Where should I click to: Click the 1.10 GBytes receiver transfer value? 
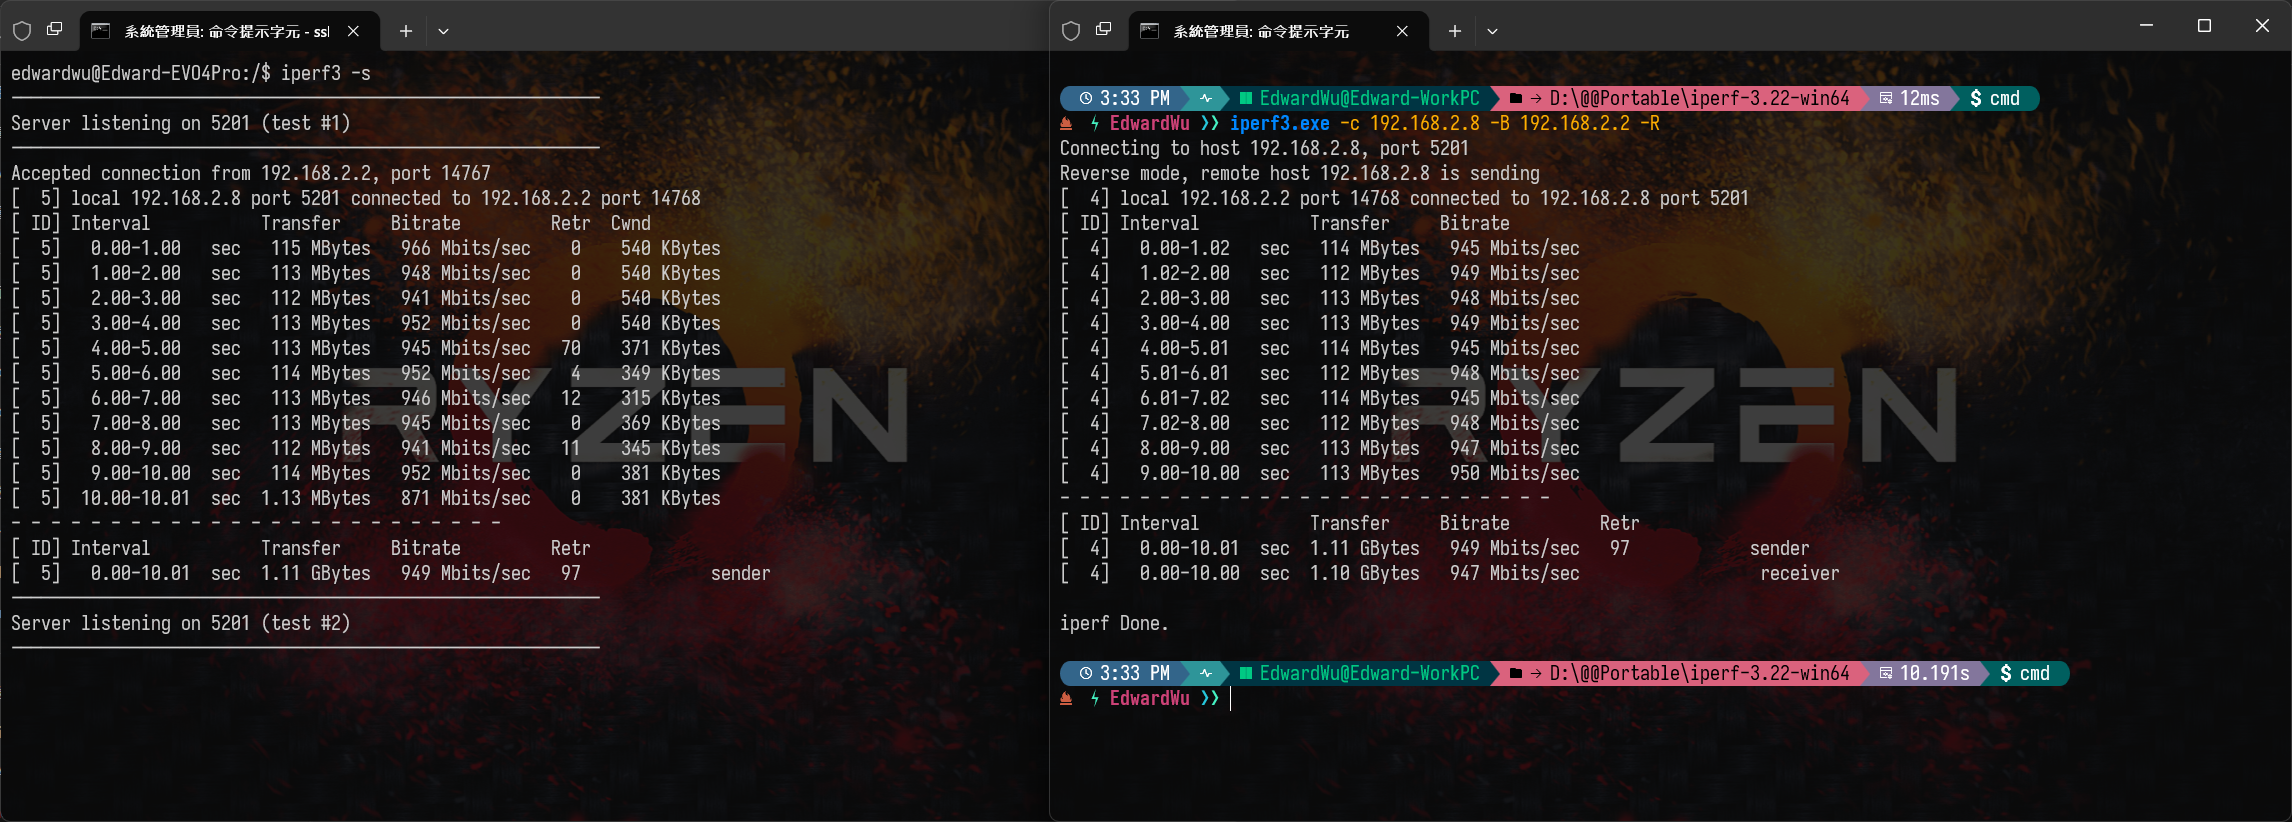(x=1365, y=573)
